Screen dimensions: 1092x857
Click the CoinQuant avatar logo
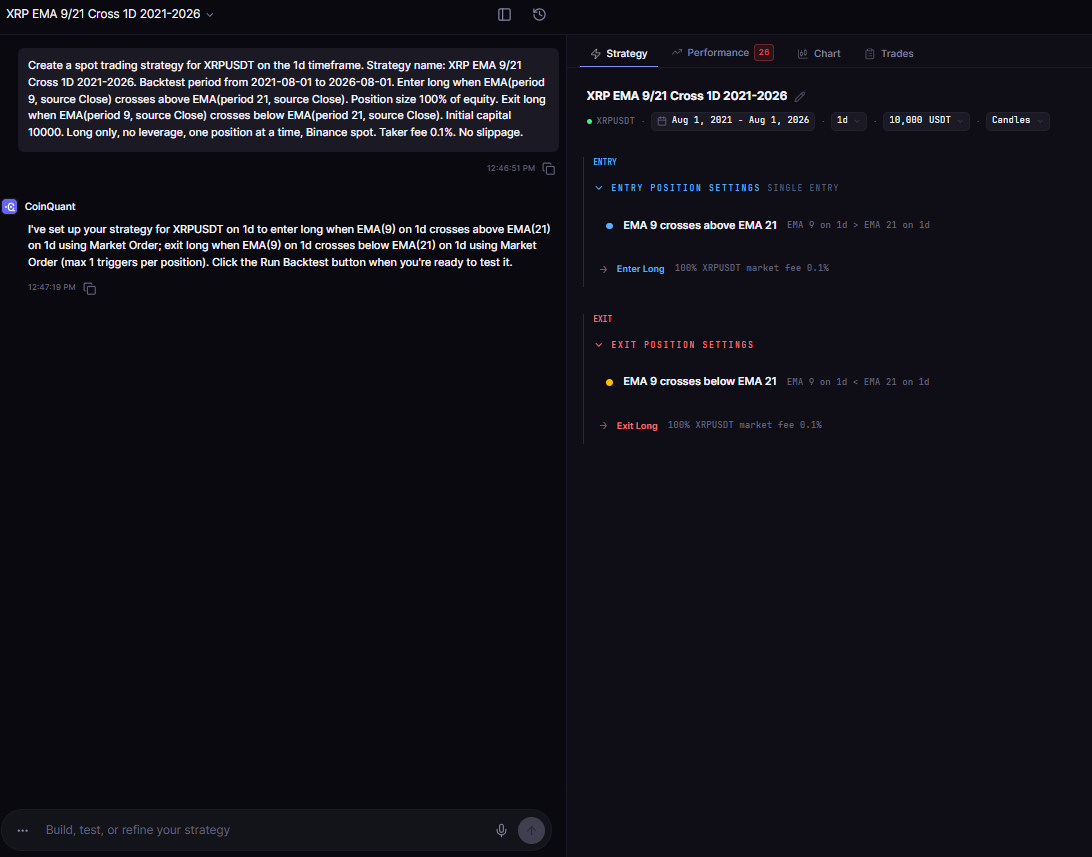[10, 207]
